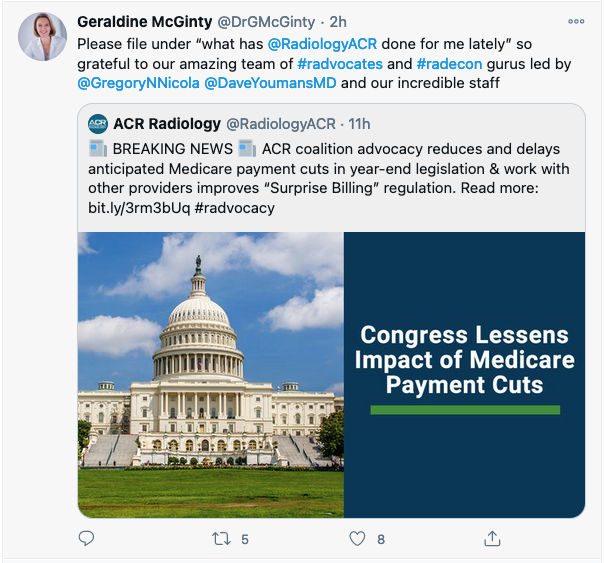Viewport: 605px width, 563px height.
Task: Open the ACR Radiology quoted account name
Action: (167, 124)
